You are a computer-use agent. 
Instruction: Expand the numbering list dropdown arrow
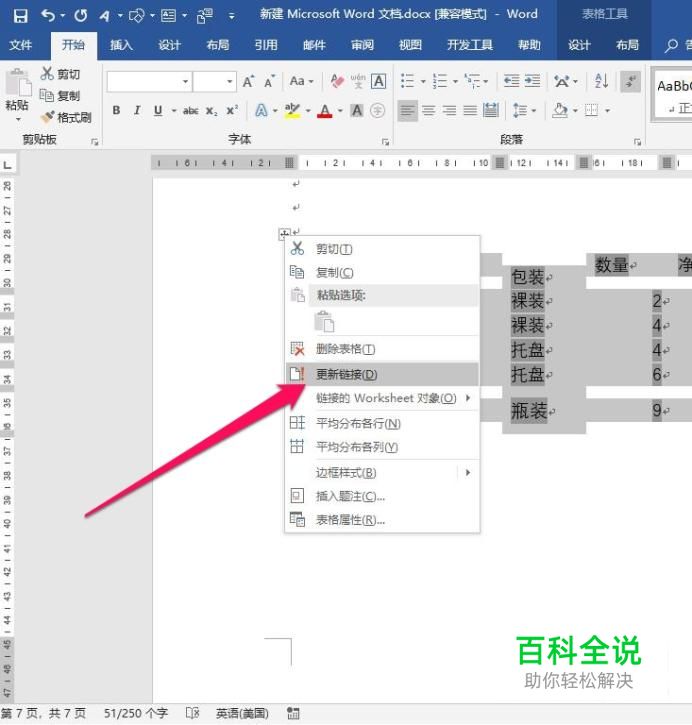(x=455, y=82)
